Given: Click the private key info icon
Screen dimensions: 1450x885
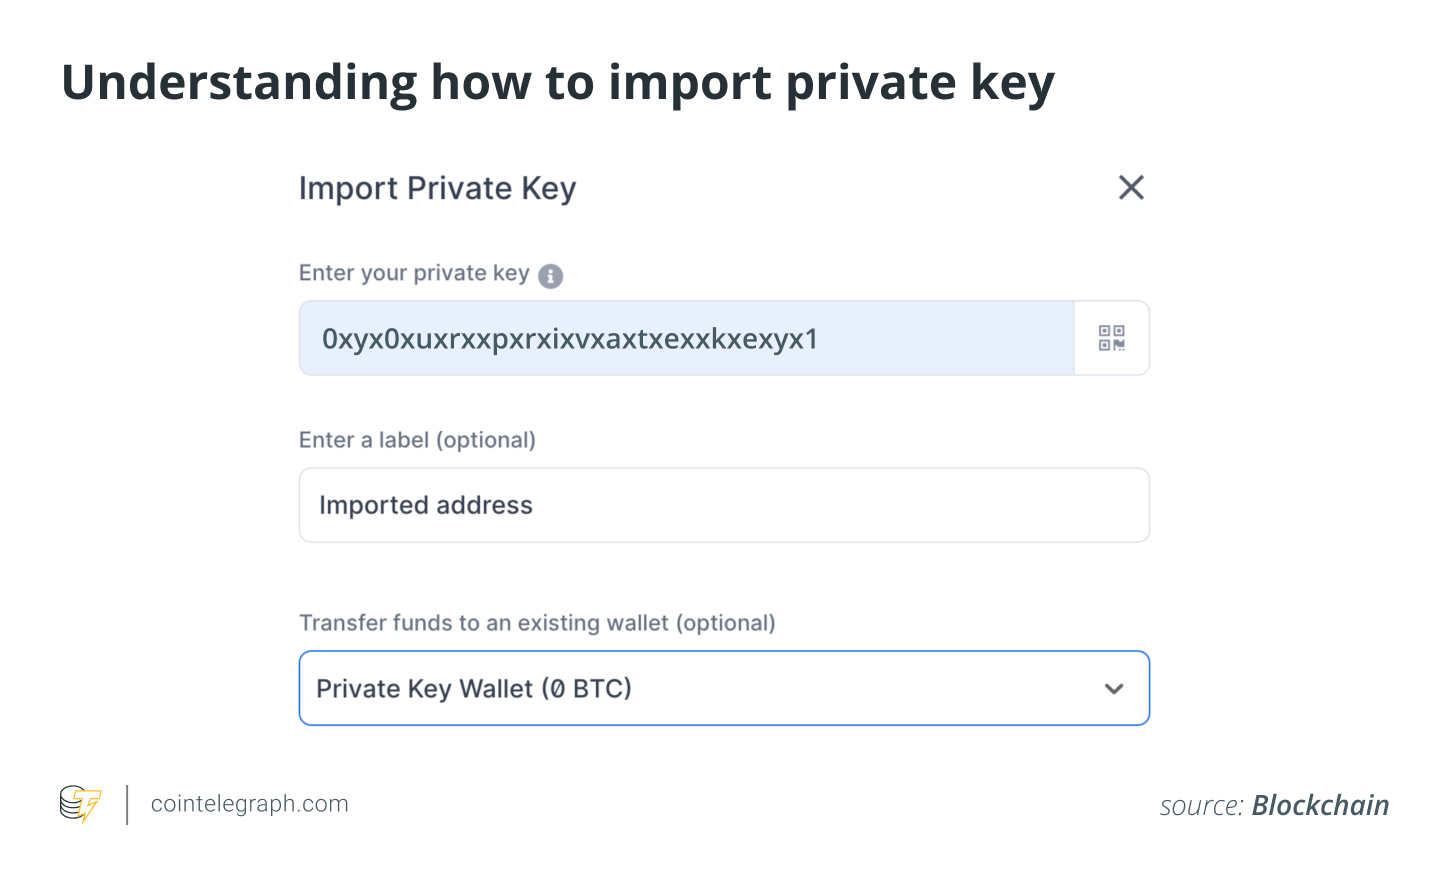Looking at the screenshot, I should tap(550, 276).
